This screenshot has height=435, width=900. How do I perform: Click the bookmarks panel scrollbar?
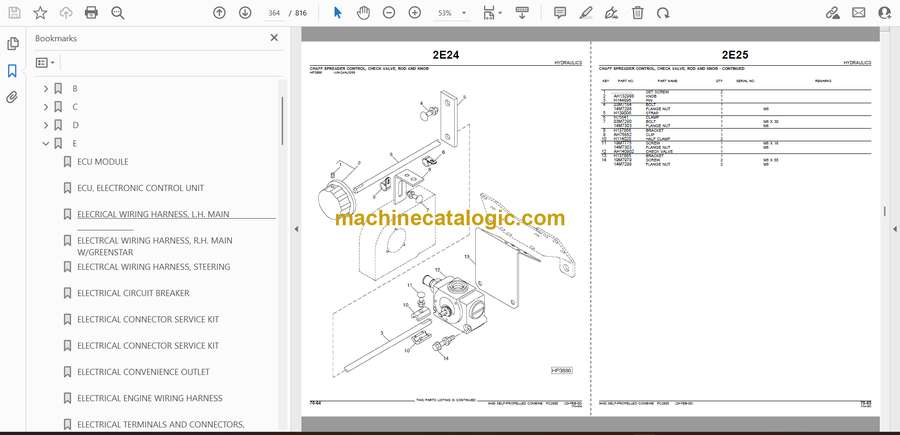tap(282, 121)
